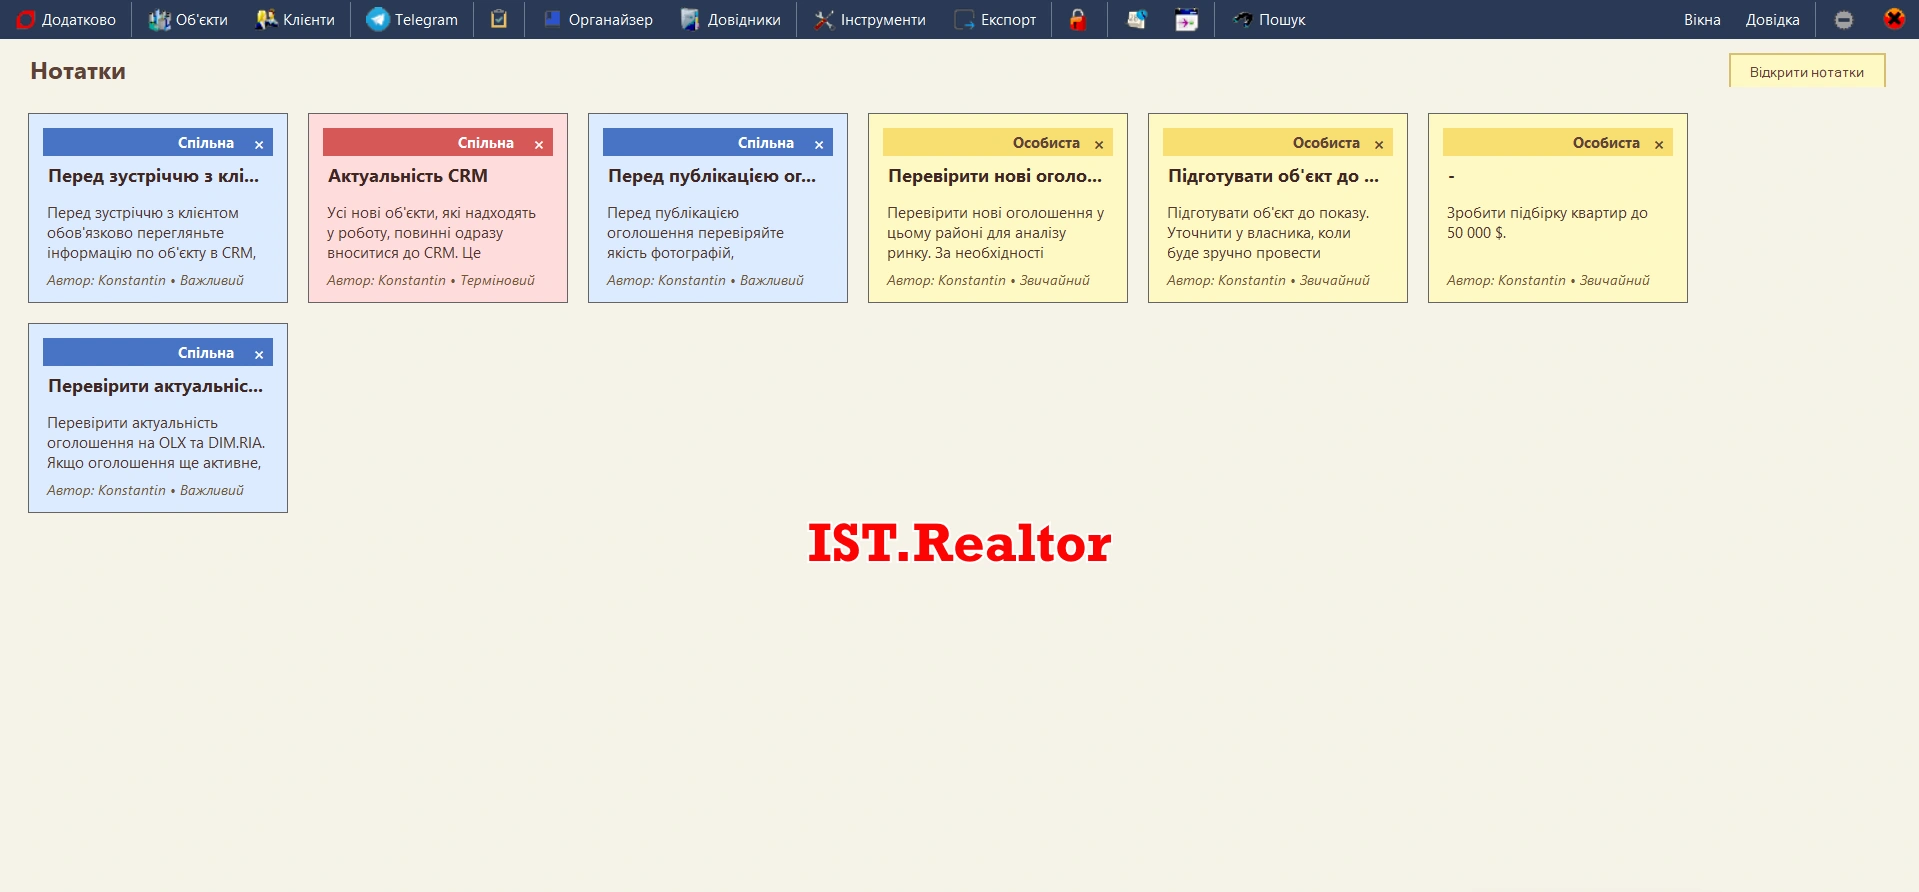The image size is (1919, 892).
Task: Open the Об'єкти section
Action: [x=188, y=19]
